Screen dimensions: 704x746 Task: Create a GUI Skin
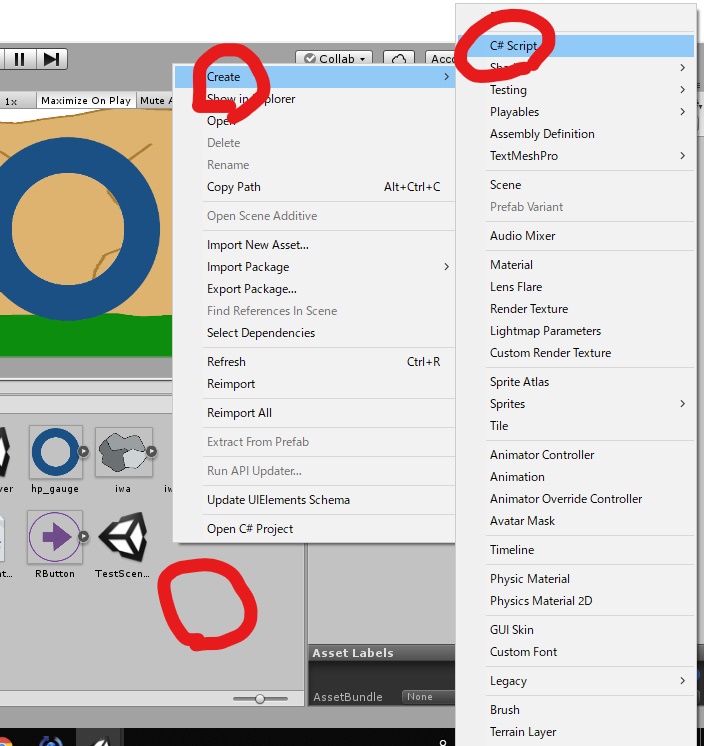coord(576,629)
